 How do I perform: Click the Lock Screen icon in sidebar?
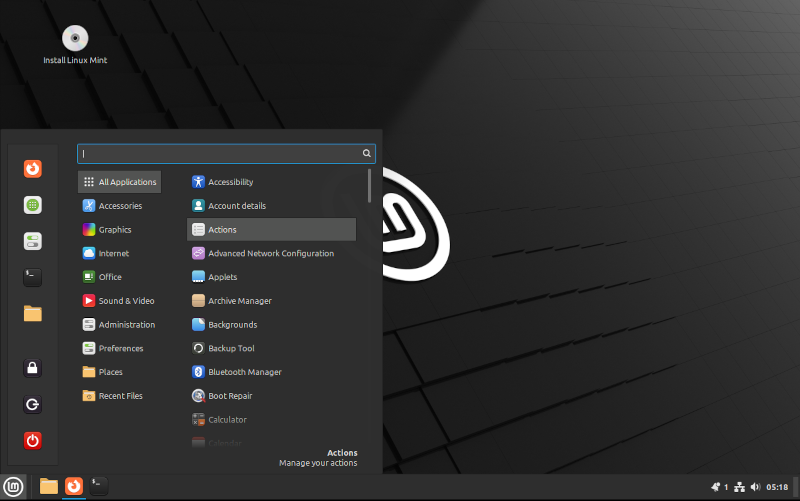[33, 368]
